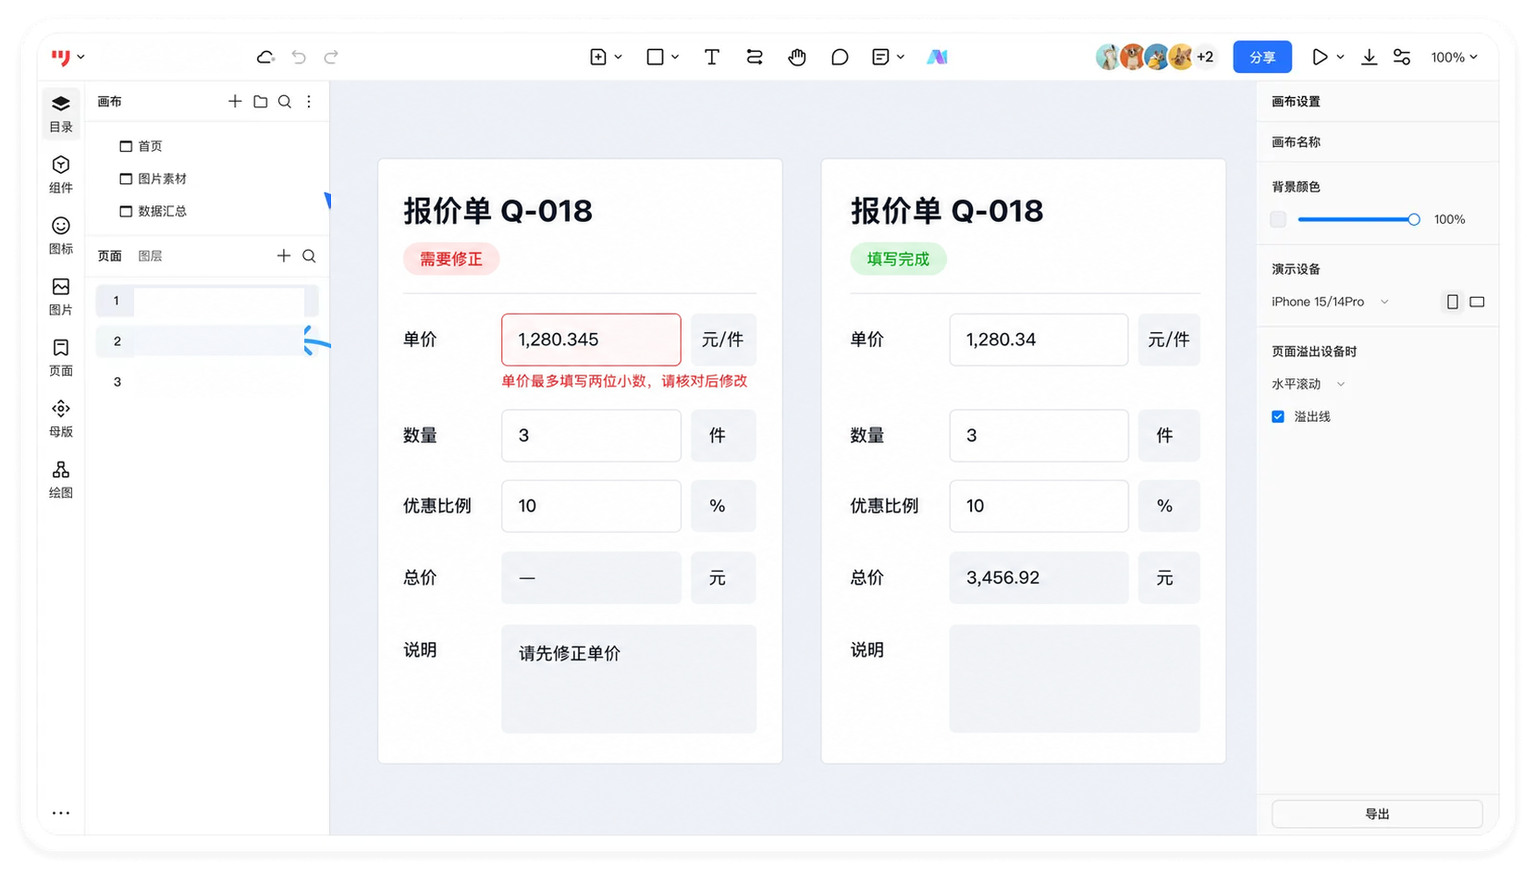Open the 水平滚动 overflow dropdown
Screen dimensions: 1536x876
1308,384
